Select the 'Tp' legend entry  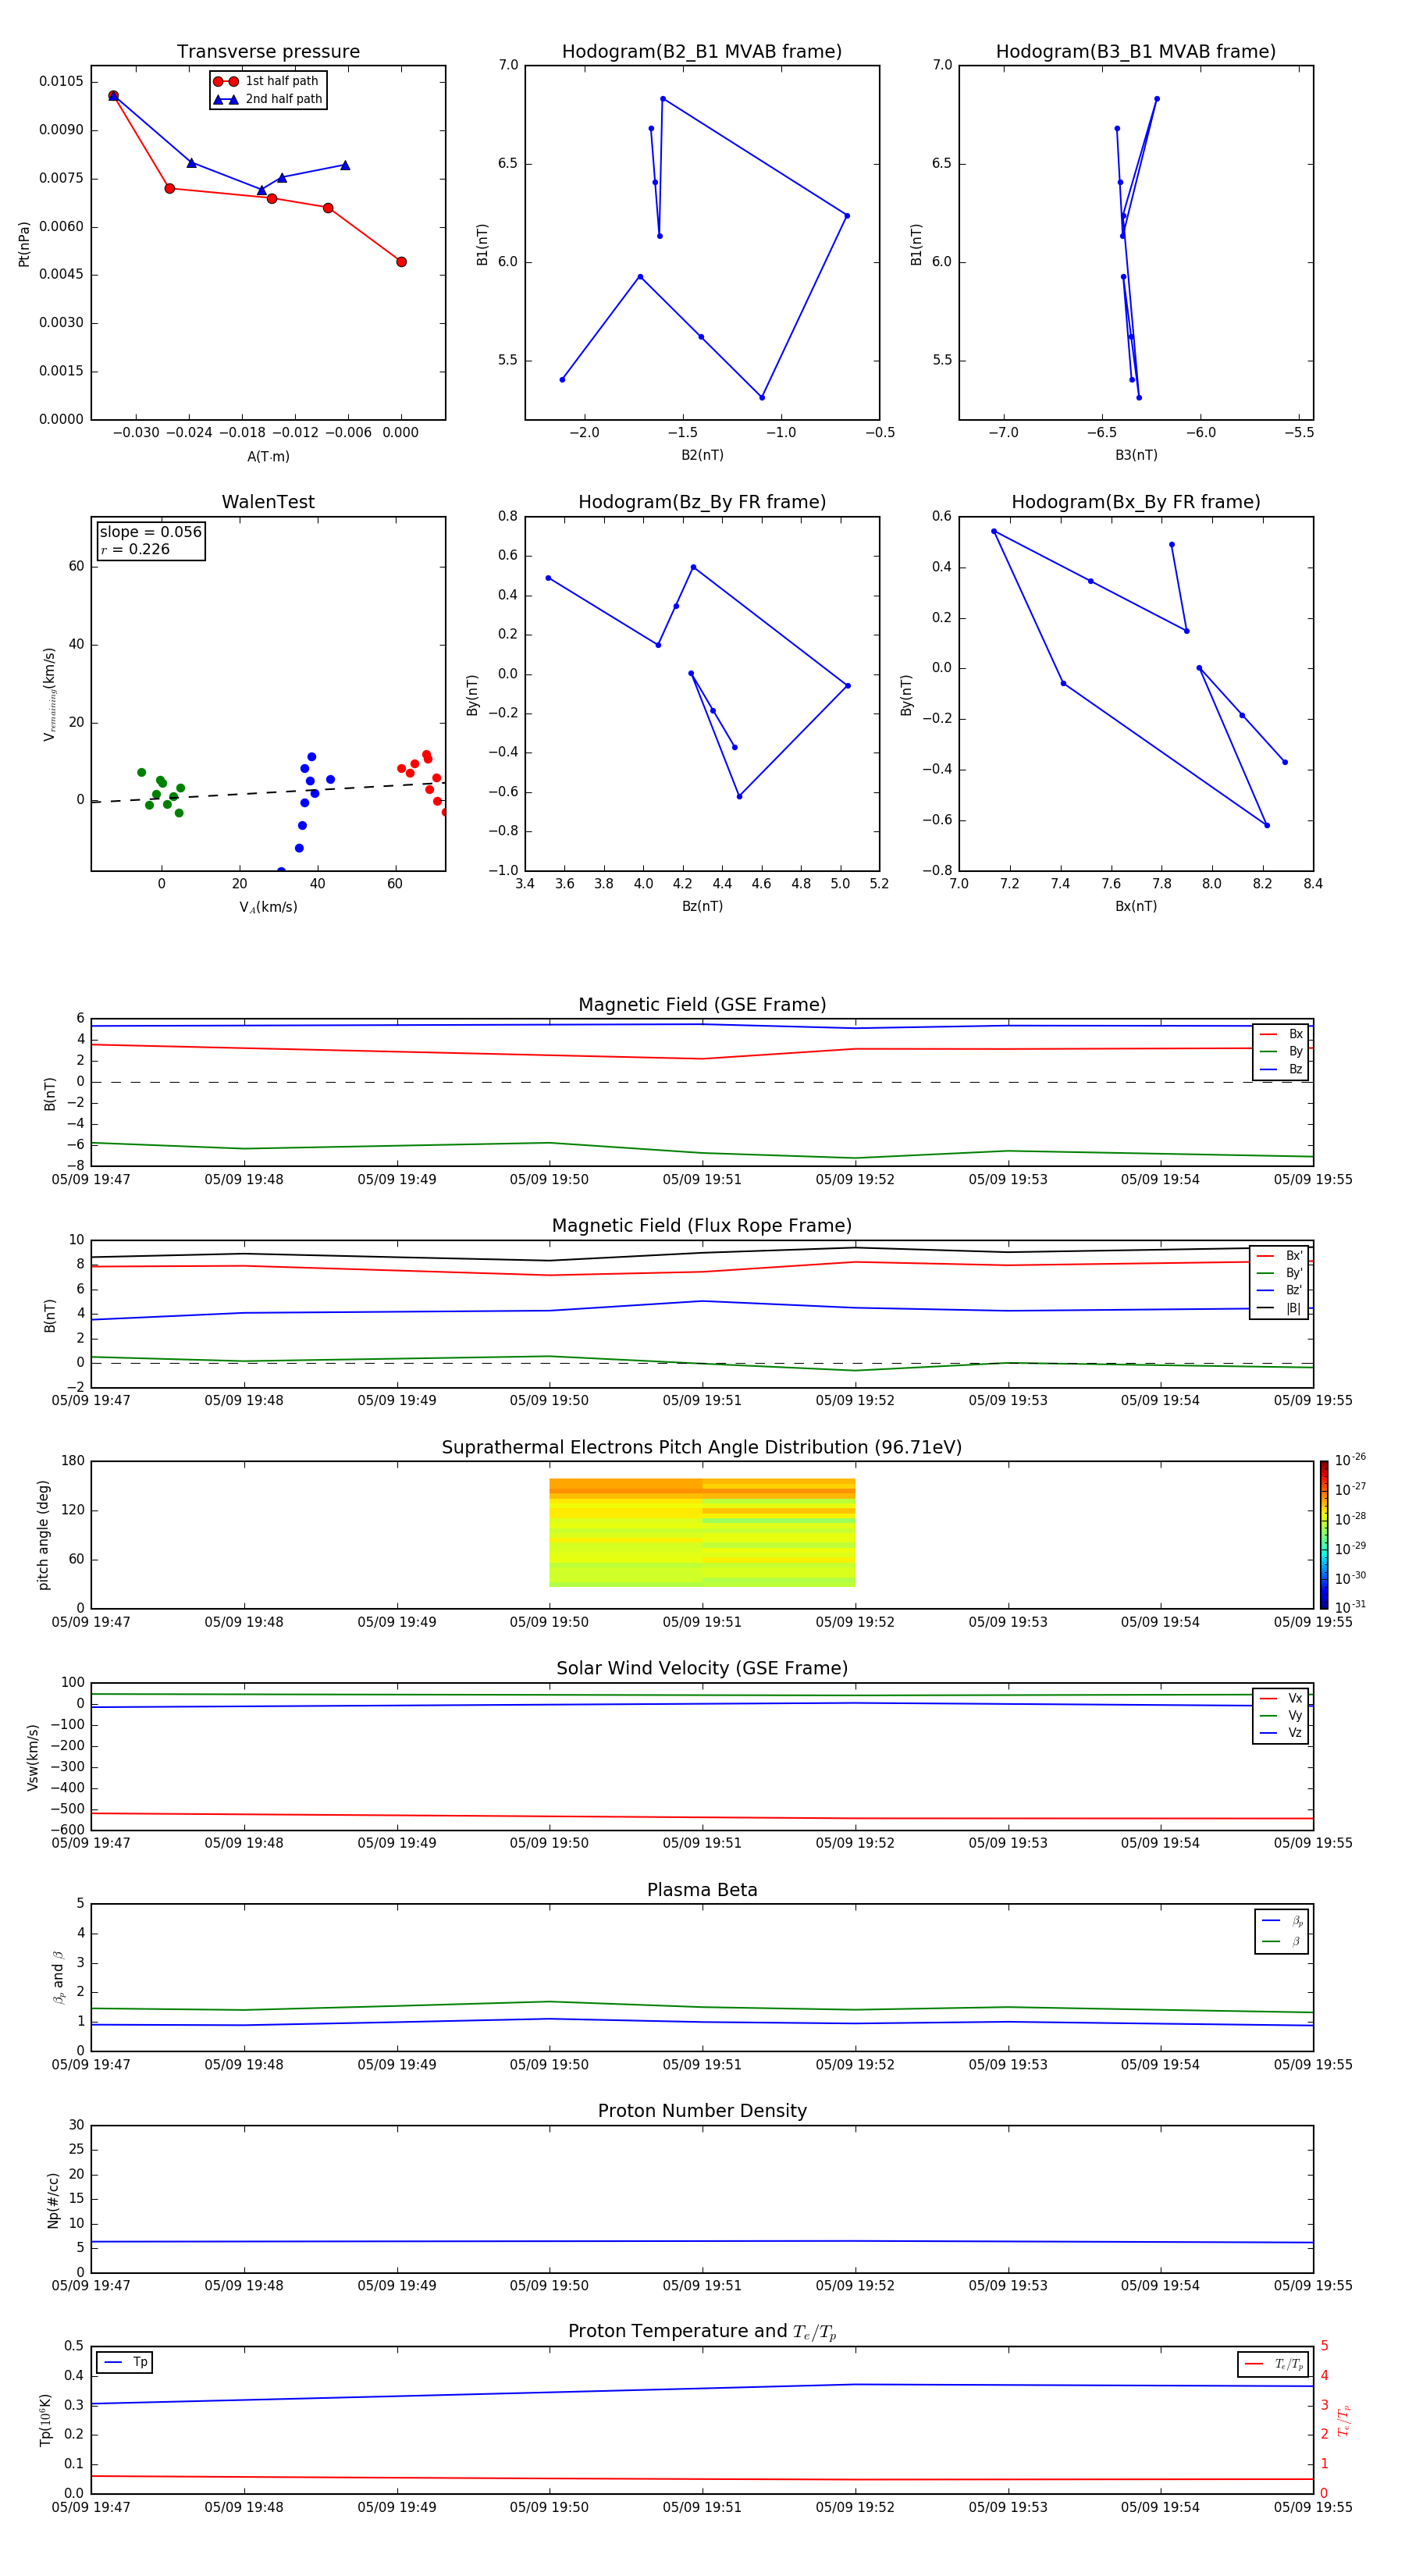[125, 2363]
